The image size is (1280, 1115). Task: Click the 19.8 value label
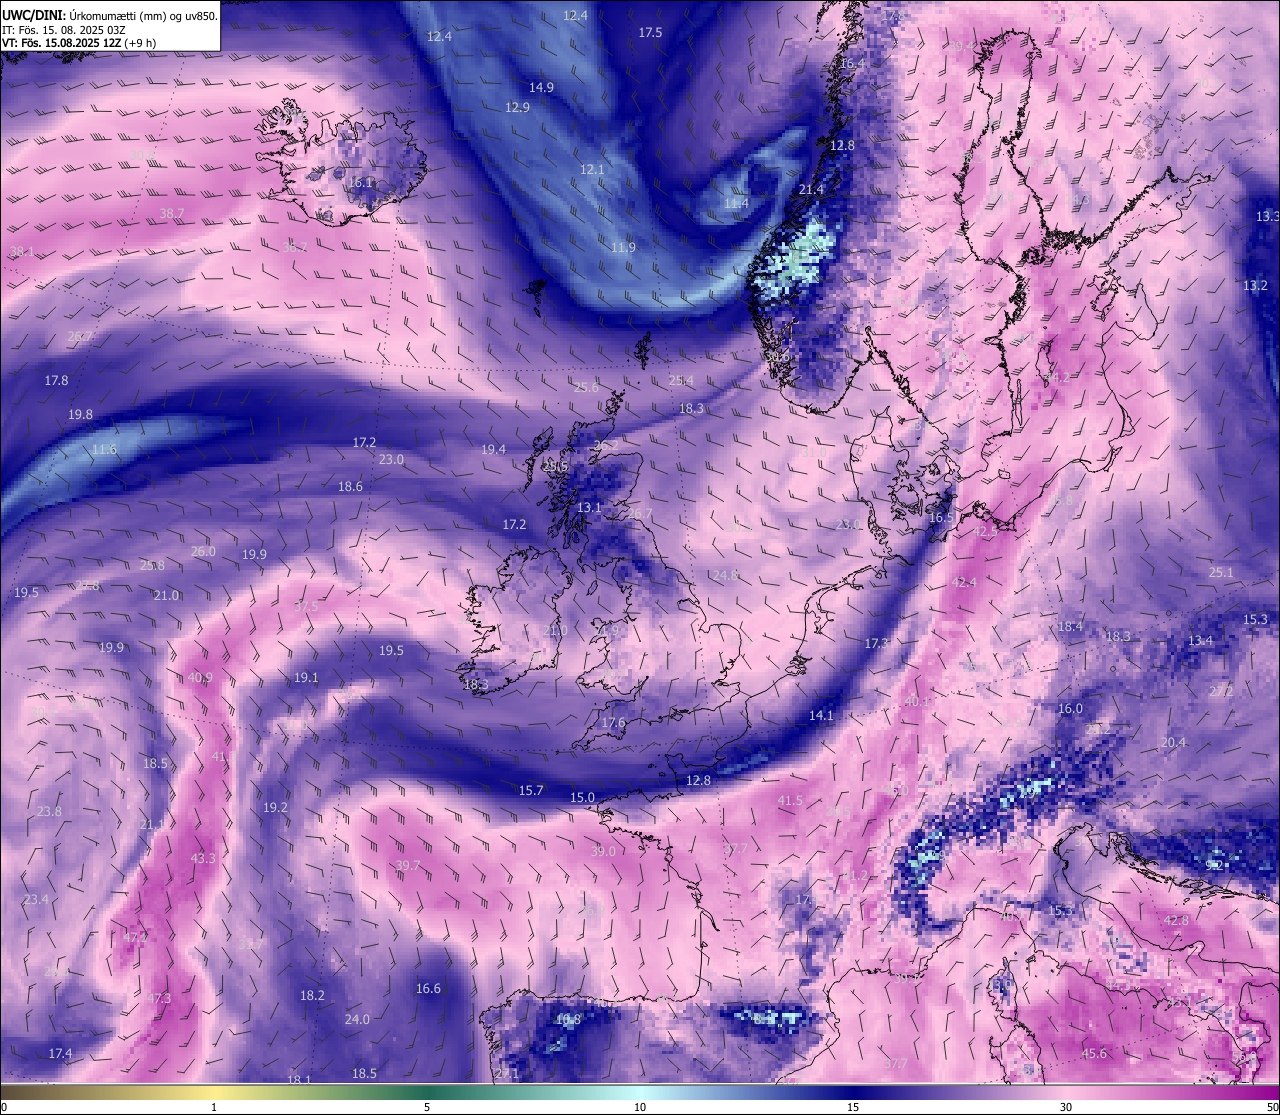[80, 414]
